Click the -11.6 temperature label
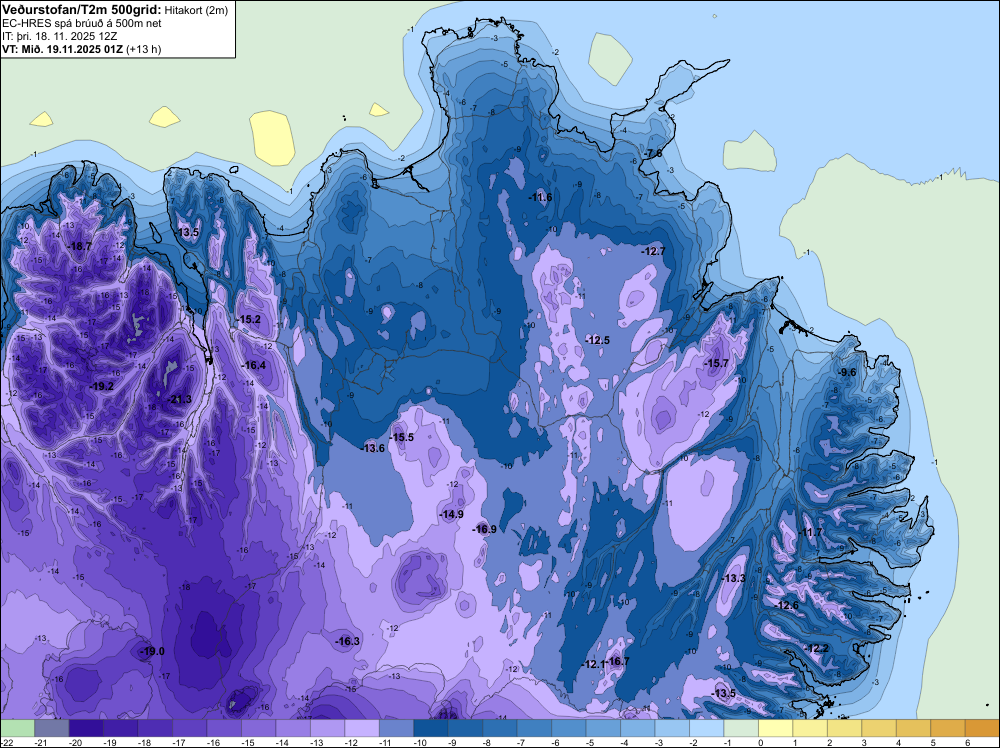 pyautogui.click(x=540, y=198)
